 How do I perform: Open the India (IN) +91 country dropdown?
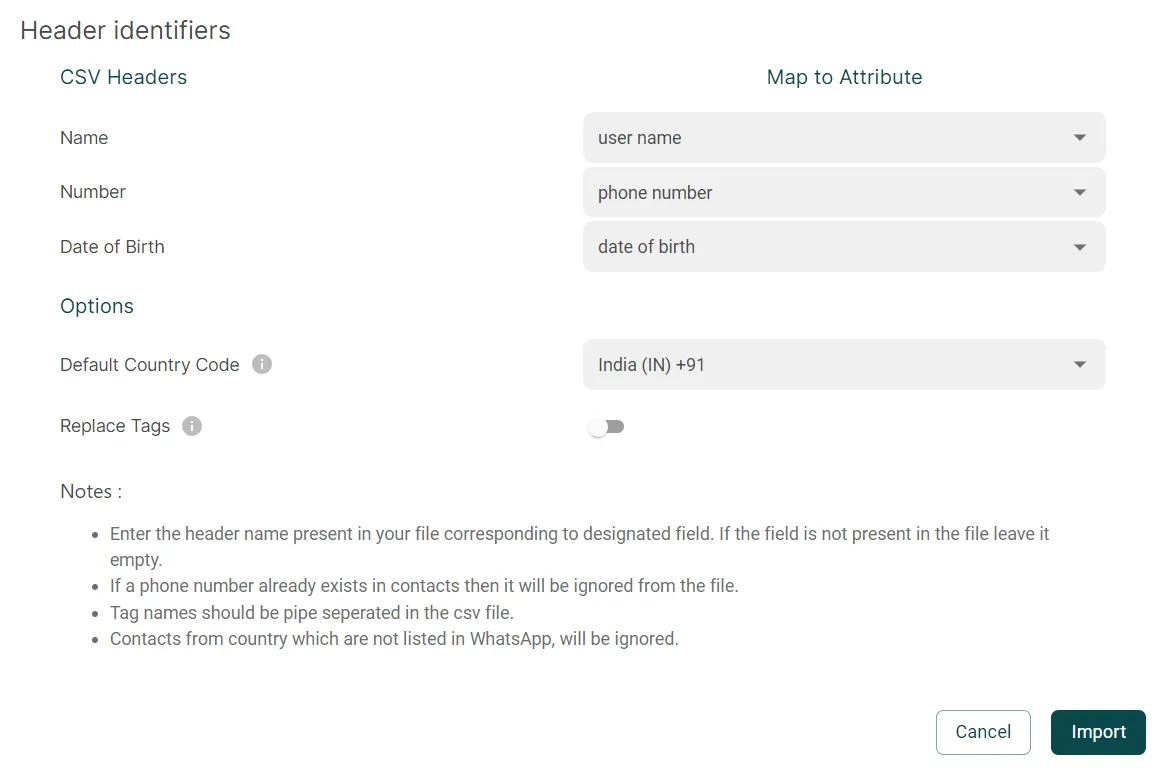(844, 365)
